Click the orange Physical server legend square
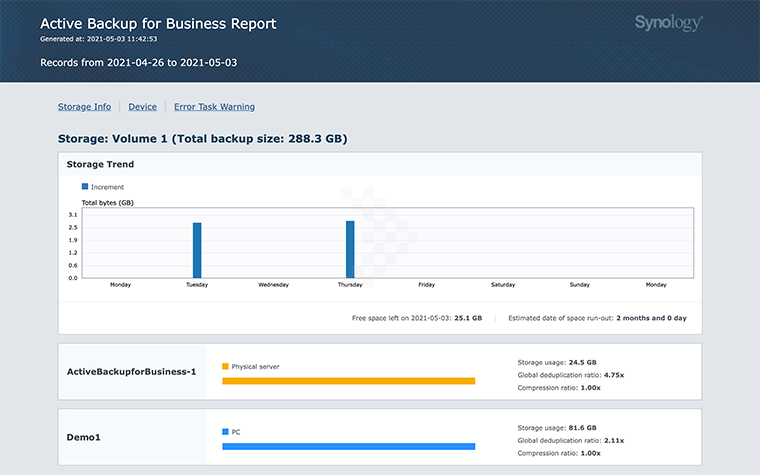 point(225,367)
